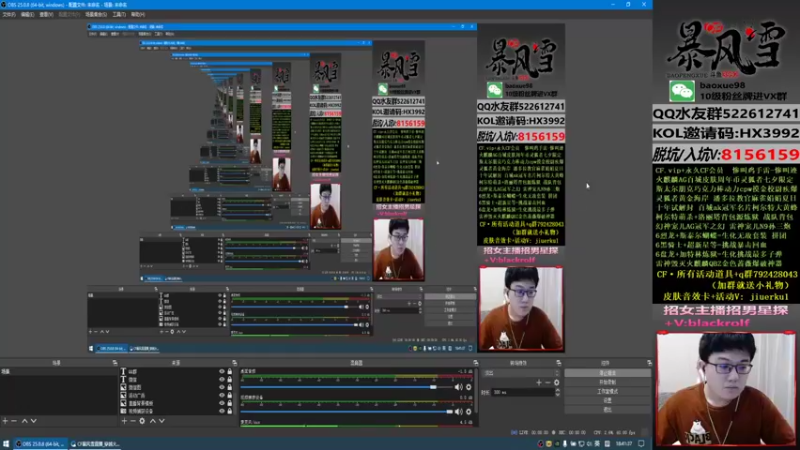Mute the 视频捕获设备 mixer speaker icon
The width and height of the screenshot is (800, 450).
pyautogui.click(x=459, y=412)
